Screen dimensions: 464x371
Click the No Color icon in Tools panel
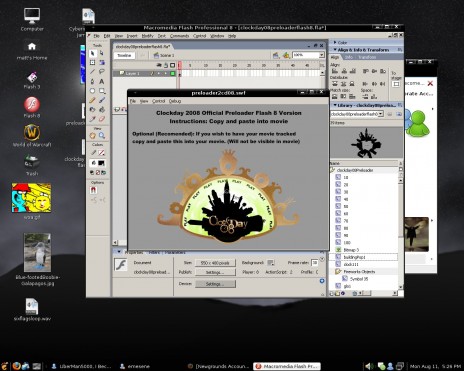[x=98, y=172]
